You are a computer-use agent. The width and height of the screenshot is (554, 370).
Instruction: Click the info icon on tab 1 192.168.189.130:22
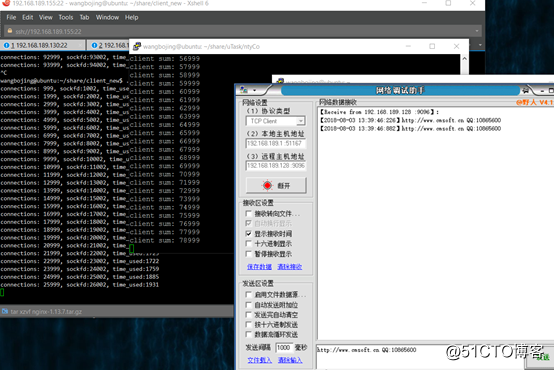pyautogui.click(x=6, y=45)
